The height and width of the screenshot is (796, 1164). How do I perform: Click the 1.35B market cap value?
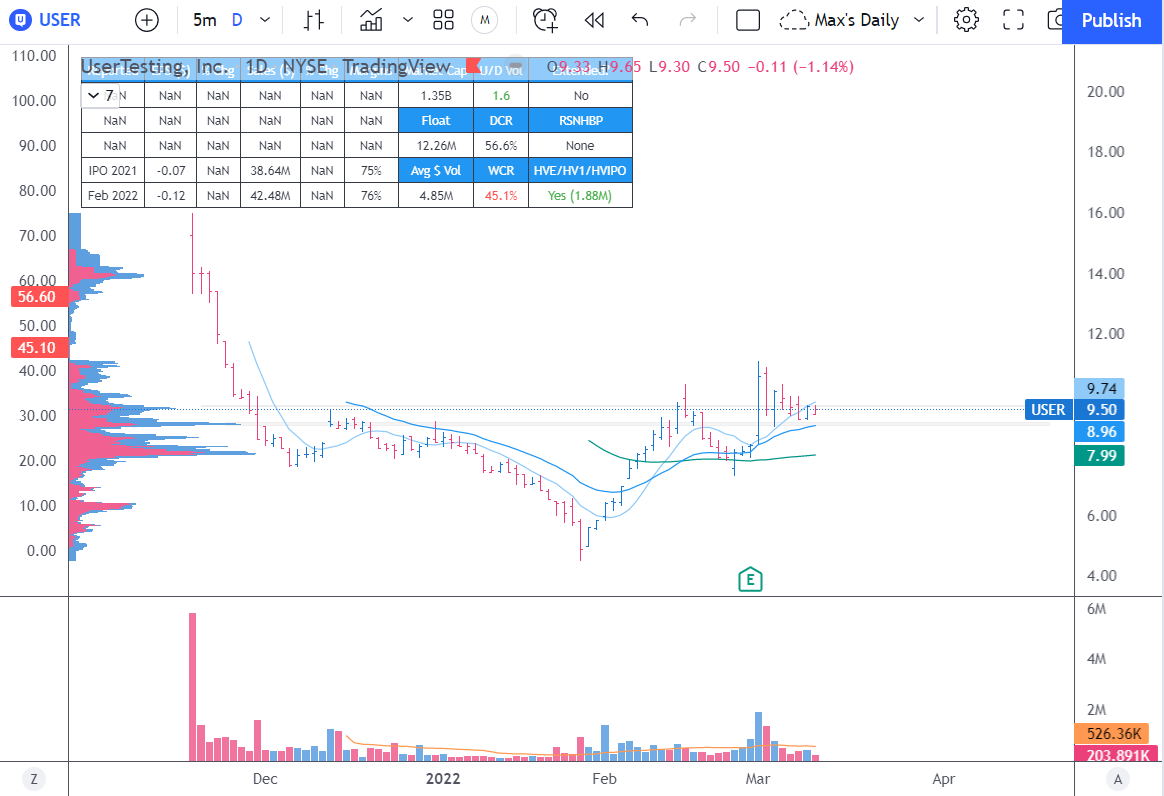[x=436, y=96]
